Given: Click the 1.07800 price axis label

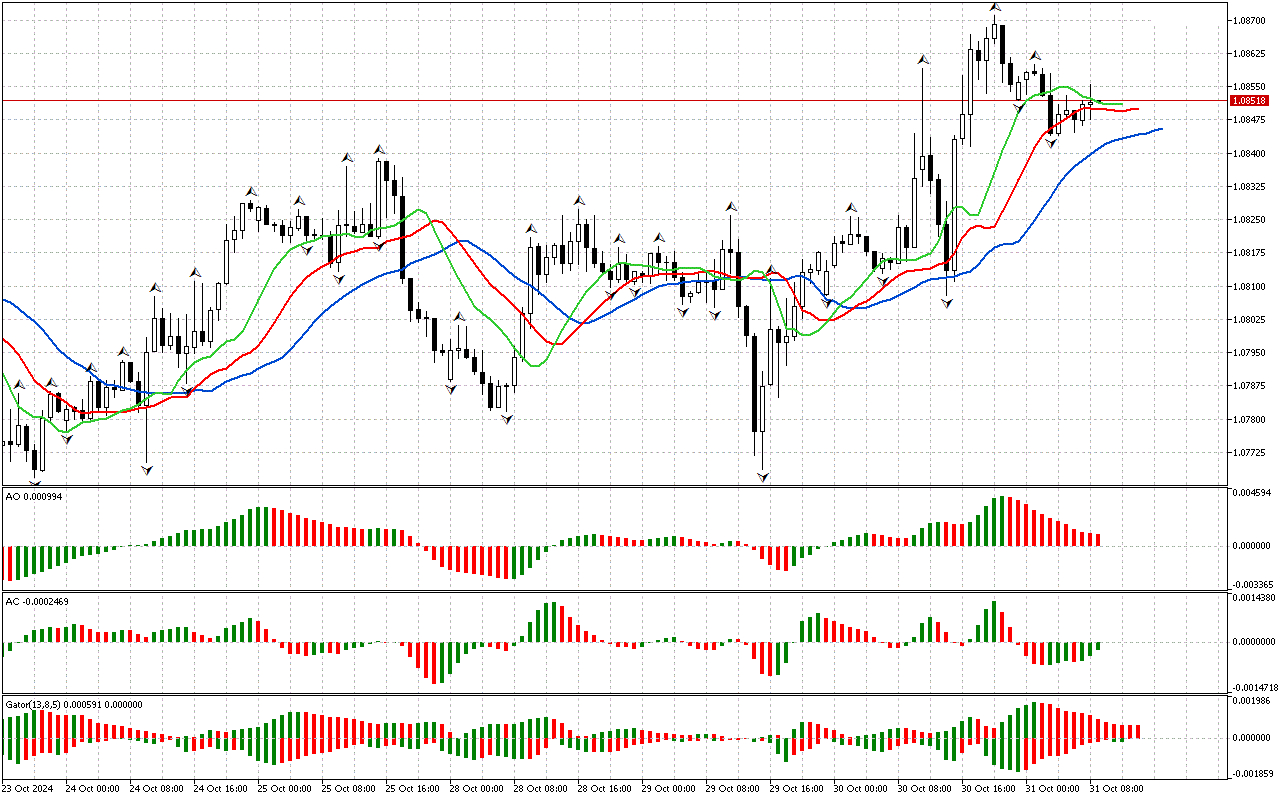Looking at the screenshot, I should point(1250,420).
